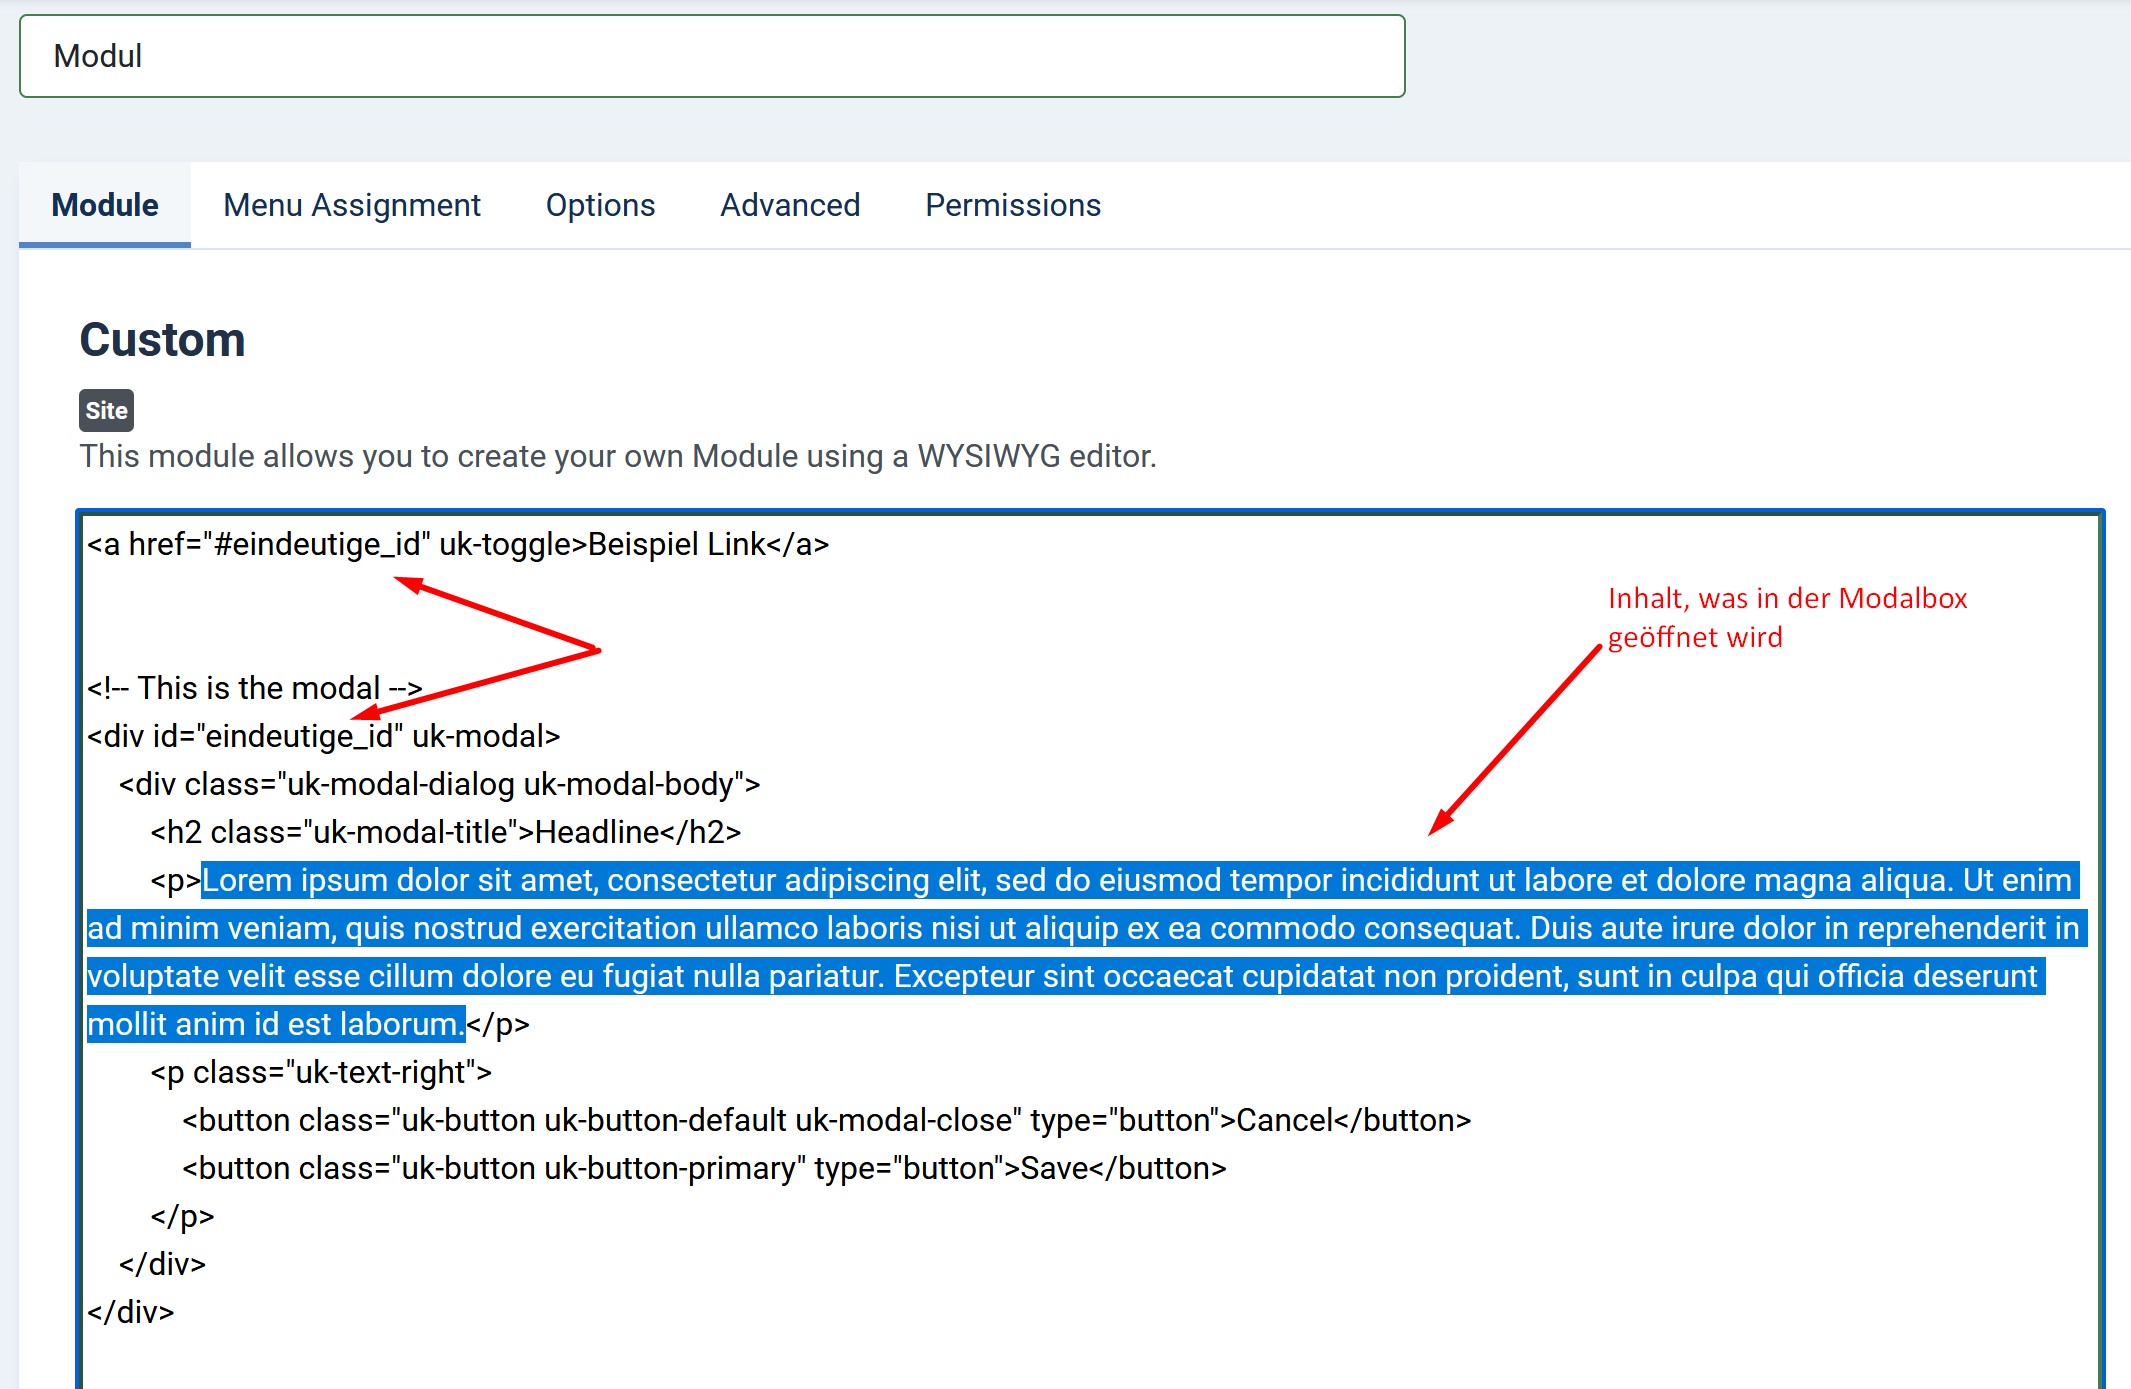Switch to the Advanced tab

coord(790,205)
